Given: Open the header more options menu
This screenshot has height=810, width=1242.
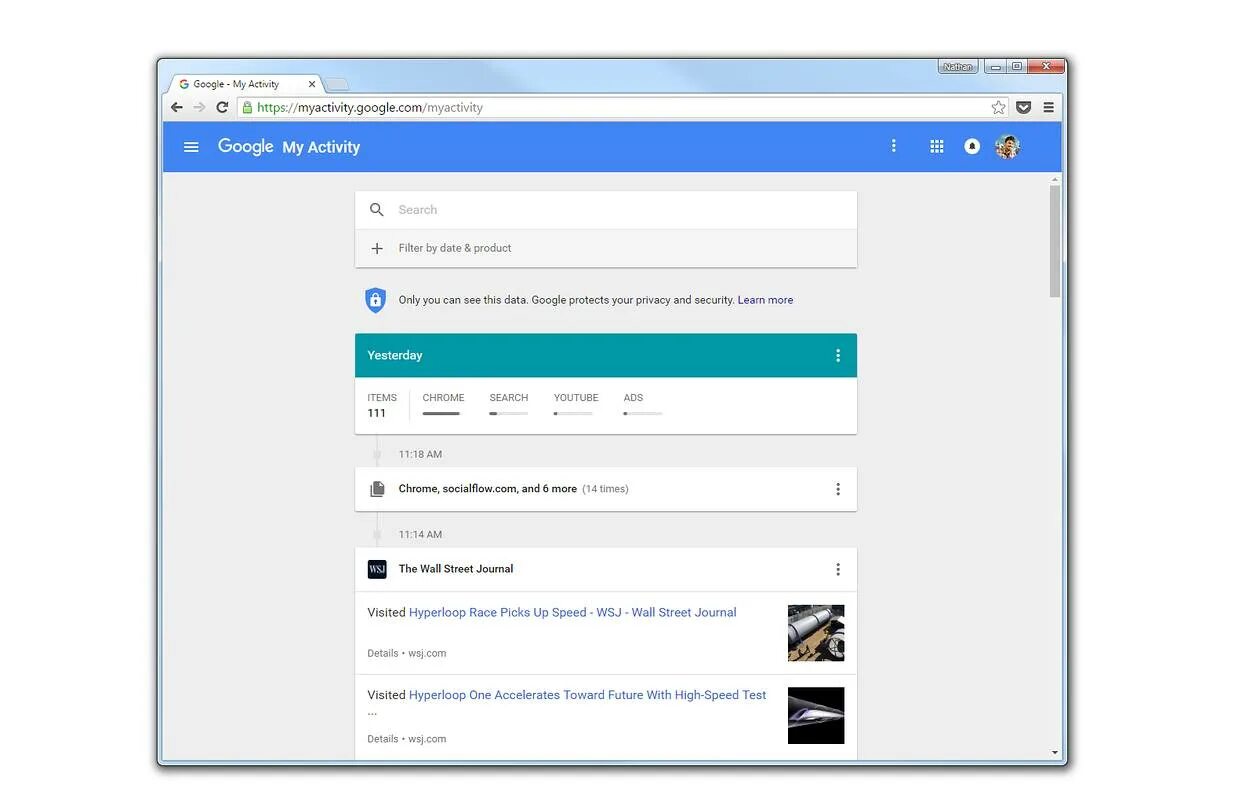Looking at the screenshot, I should click(894, 146).
